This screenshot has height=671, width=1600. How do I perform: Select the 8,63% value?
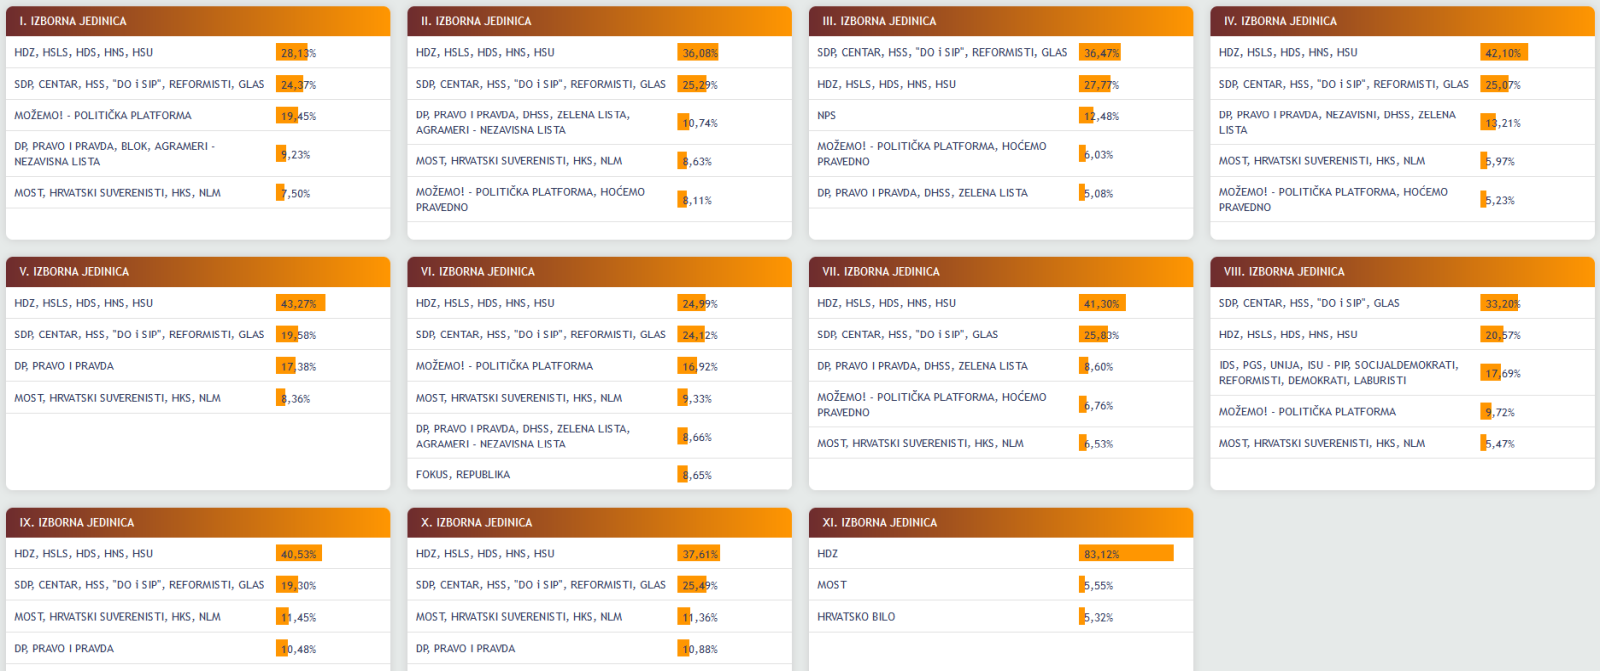click(x=697, y=161)
